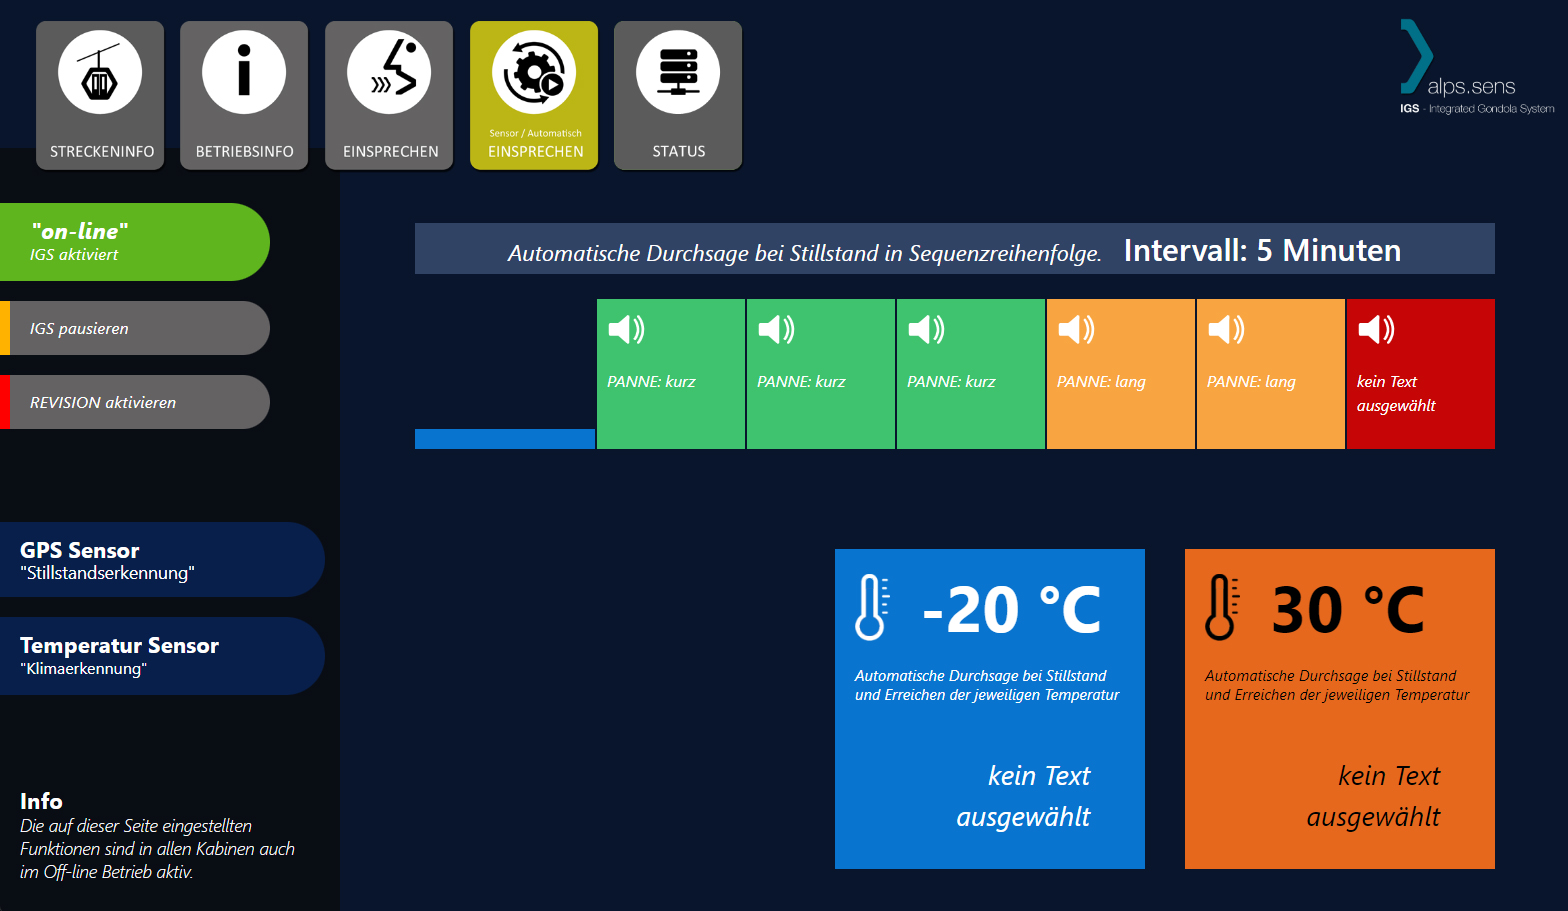The width and height of the screenshot is (1568, 911).
Task: Click the Sensor/Automatisch Einsprechen gear icon
Action: (x=534, y=73)
